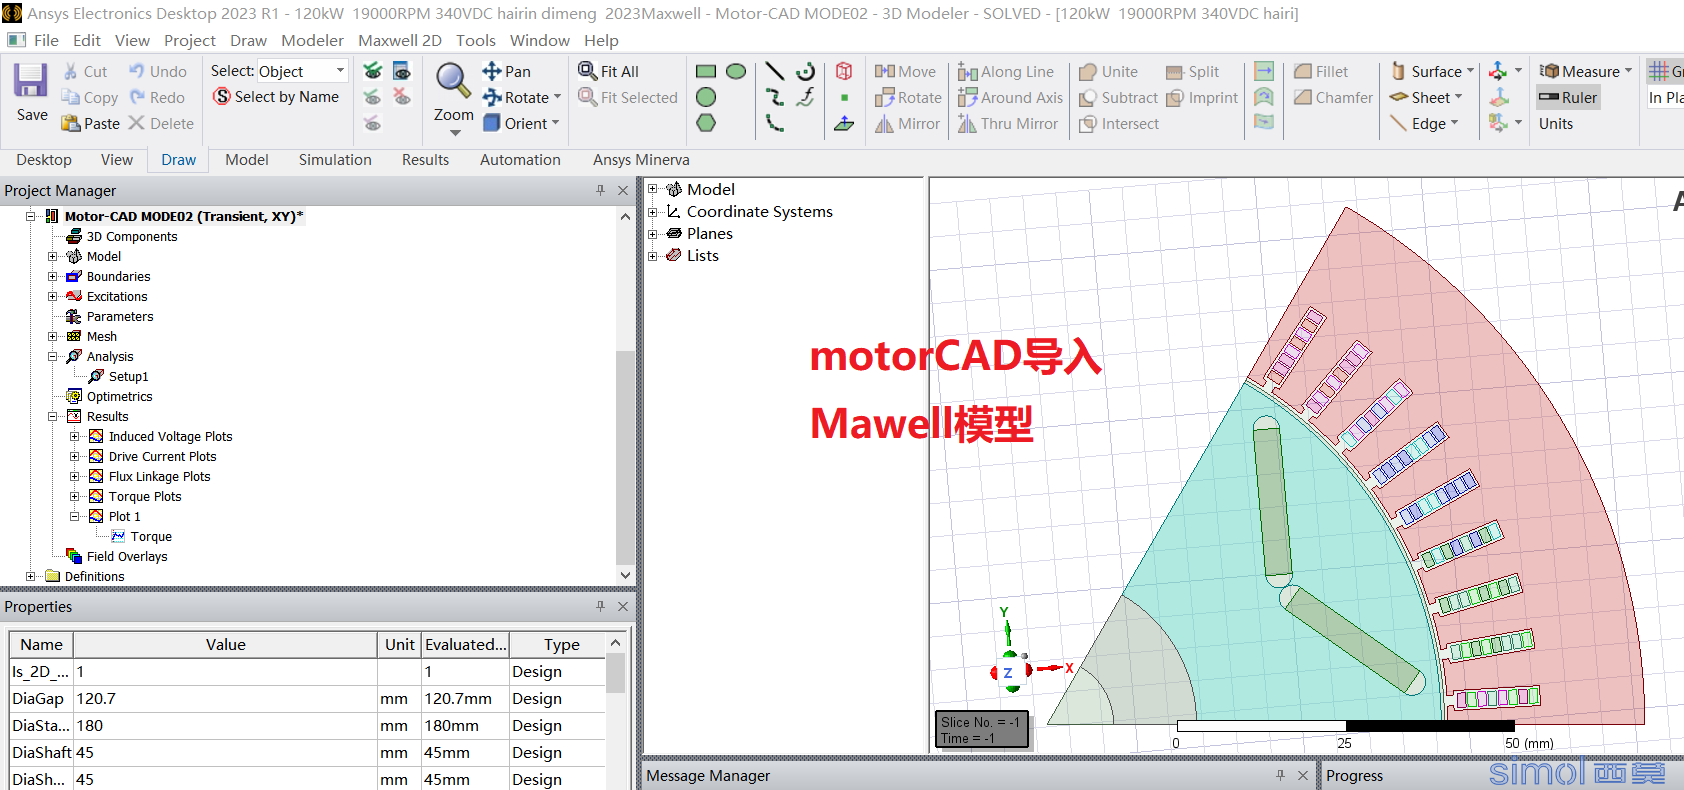Open the Modeler menu
The image size is (1684, 790).
click(x=312, y=40)
